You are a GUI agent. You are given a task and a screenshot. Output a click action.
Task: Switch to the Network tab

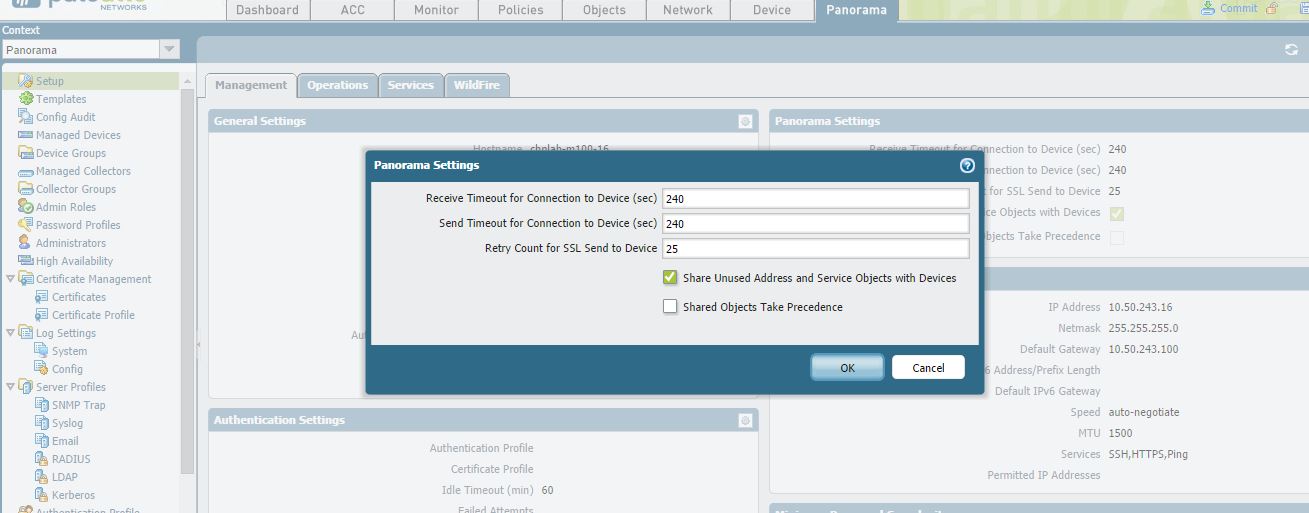[688, 10]
